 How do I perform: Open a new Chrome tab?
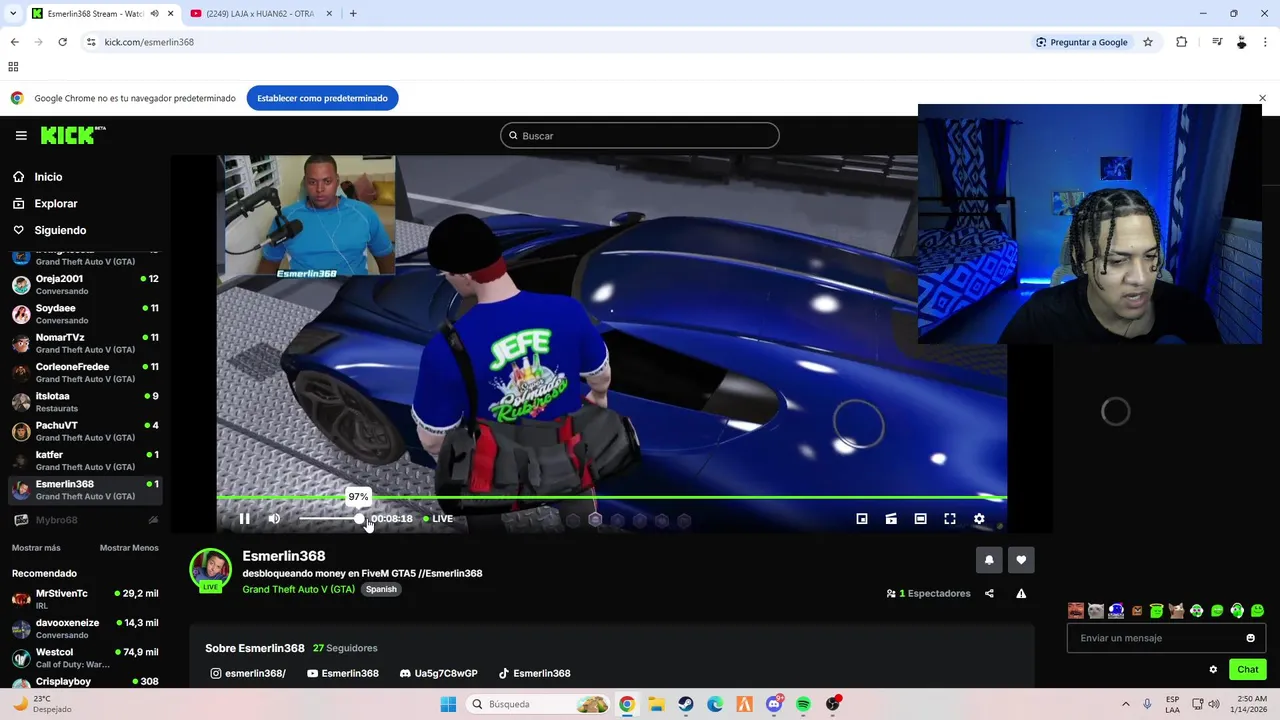click(353, 14)
